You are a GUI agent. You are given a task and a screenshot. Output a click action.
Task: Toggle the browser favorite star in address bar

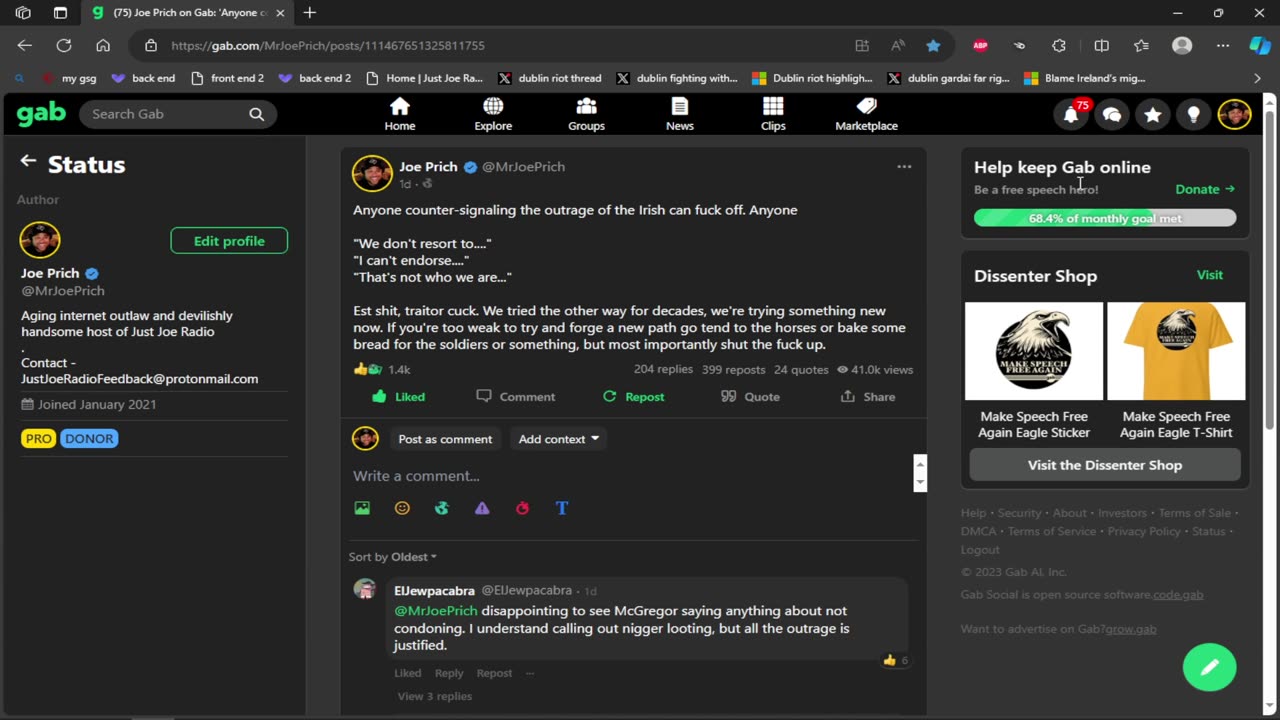[x=933, y=45]
